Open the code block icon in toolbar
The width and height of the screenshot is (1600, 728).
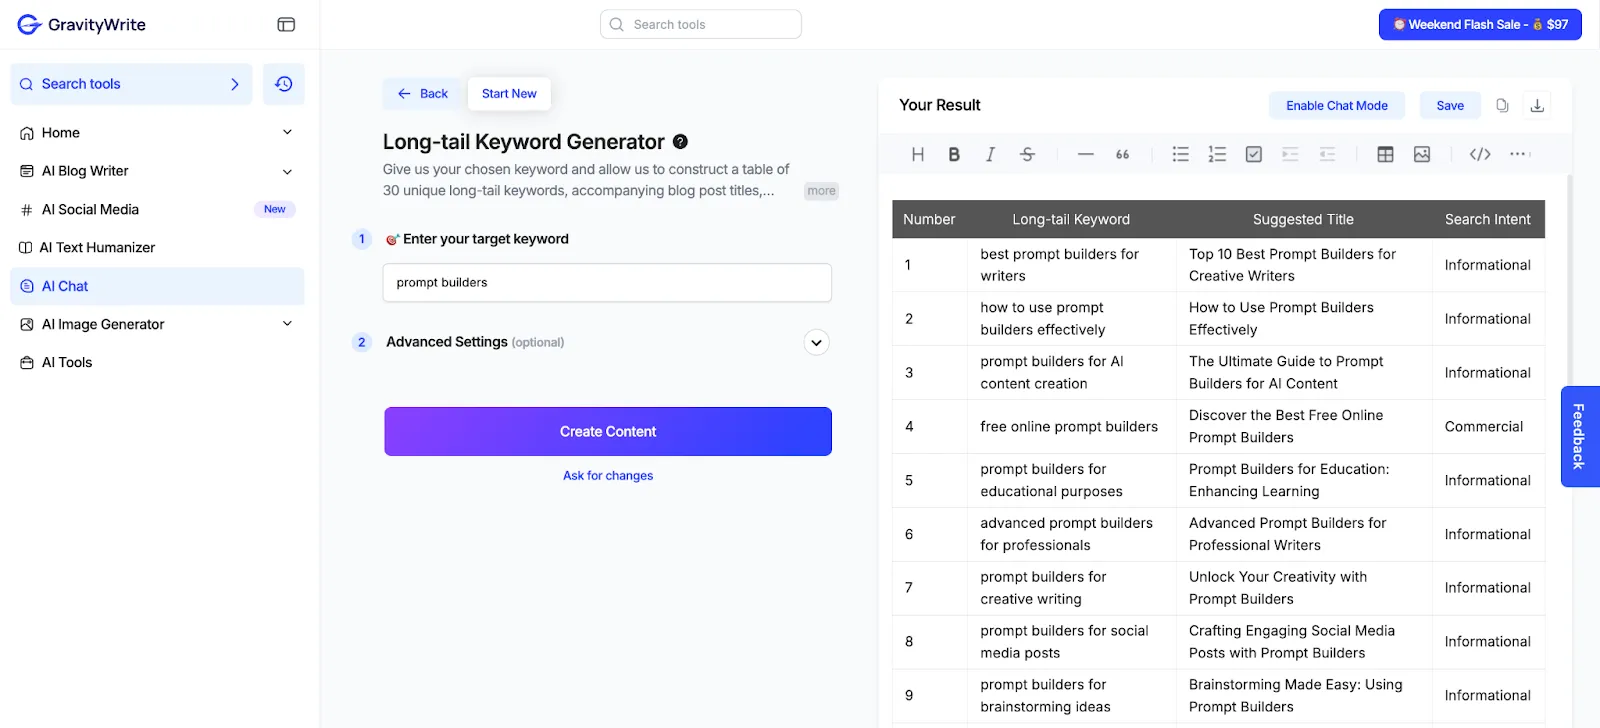click(x=1480, y=154)
